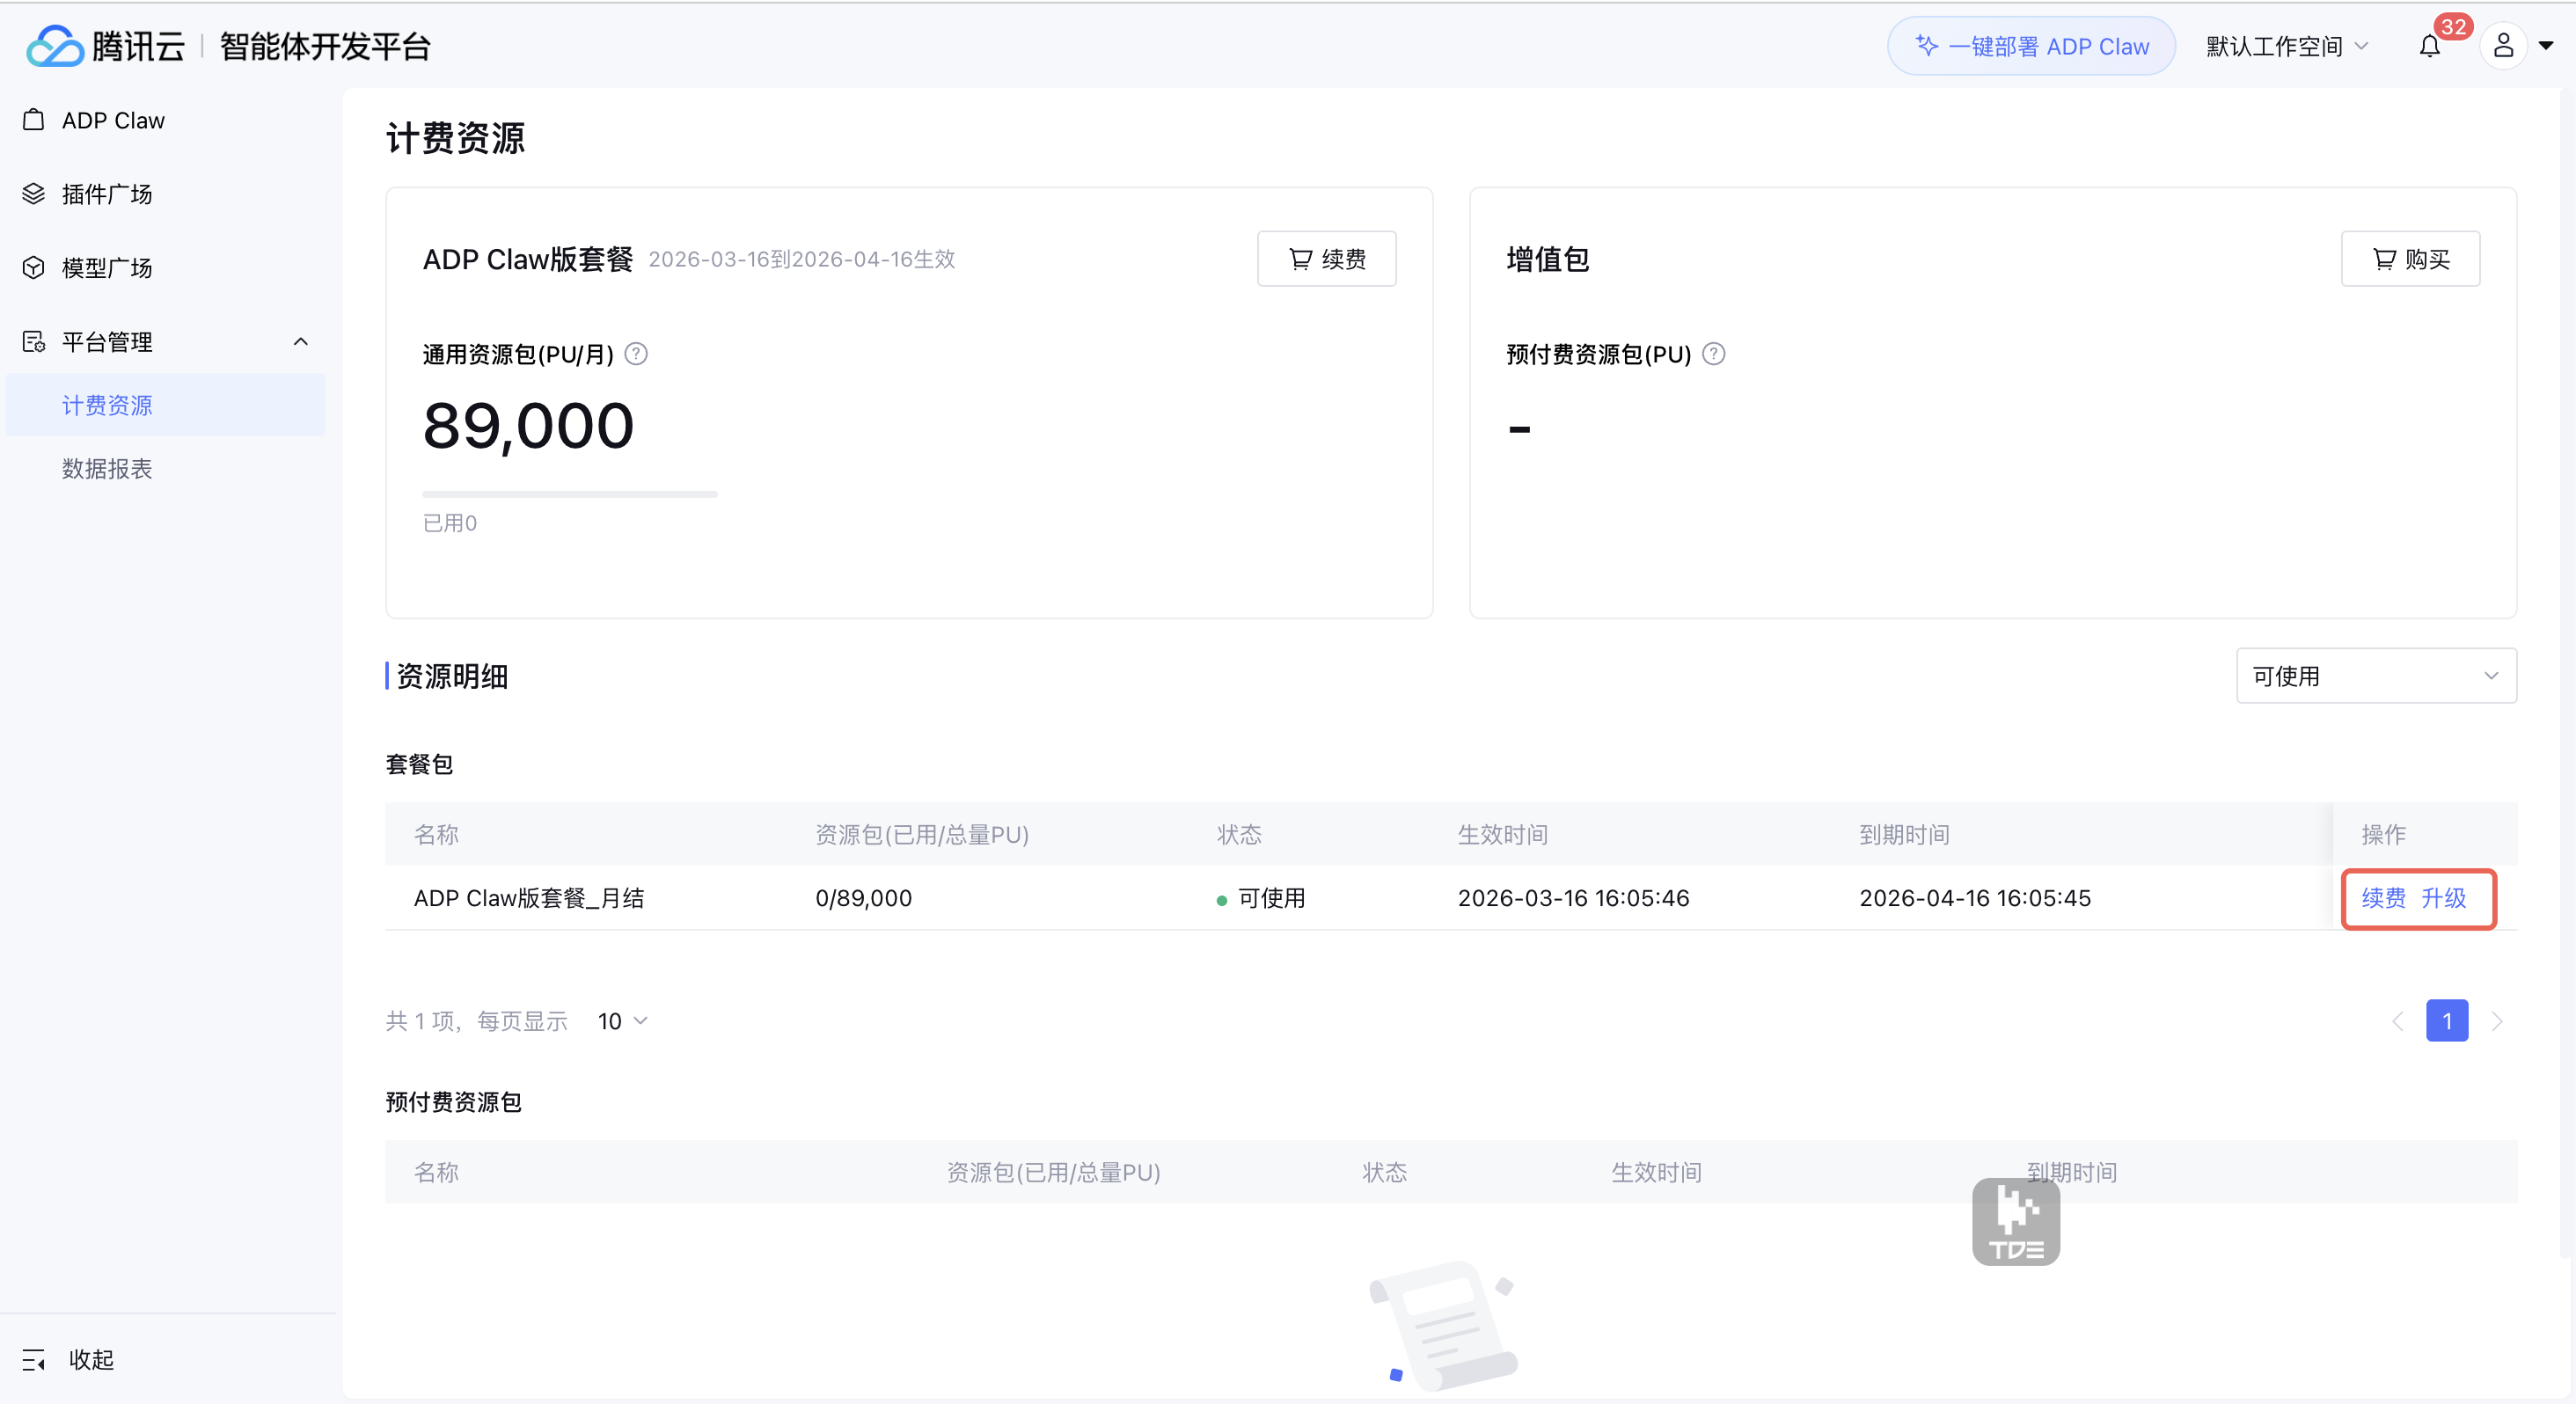Viewport: 2576px width, 1404px height.
Task: Click help icon beside 通用资源包(PU/月)
Action: pyautogui.click(x=636, y=354)
